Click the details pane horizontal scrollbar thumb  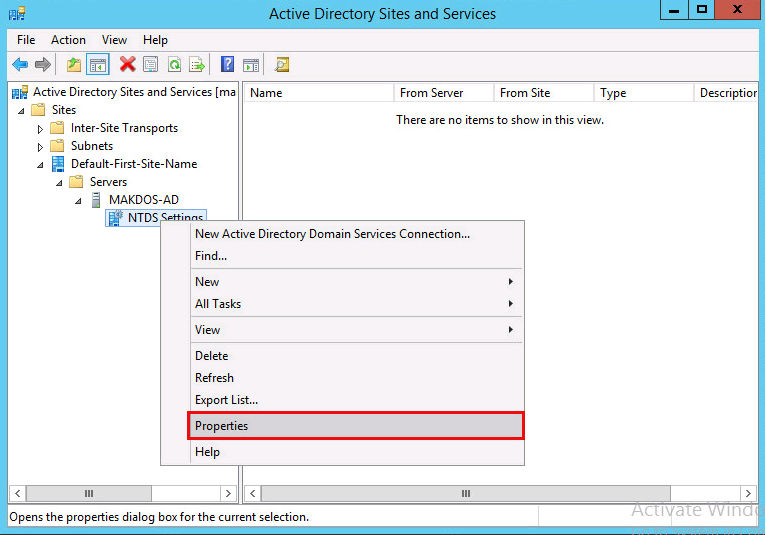click(466, 494)
